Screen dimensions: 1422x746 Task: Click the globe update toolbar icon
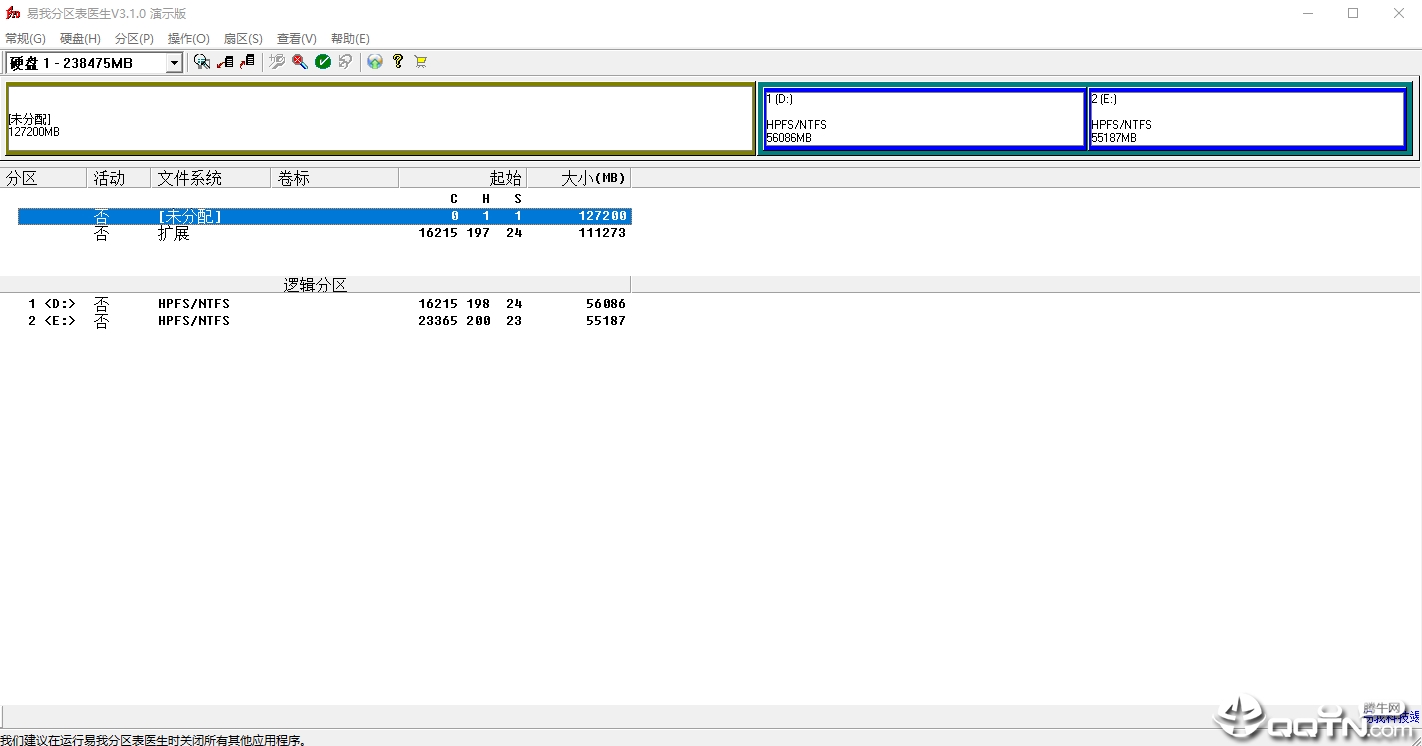pyautogui.click(x=375, y=62)
